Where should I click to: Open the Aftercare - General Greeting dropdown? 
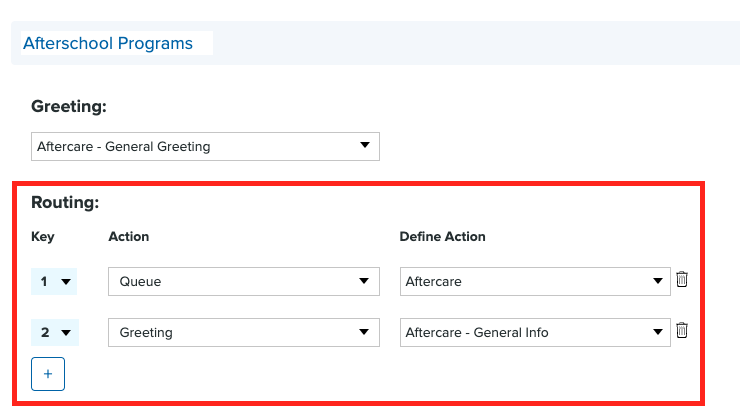205,146
